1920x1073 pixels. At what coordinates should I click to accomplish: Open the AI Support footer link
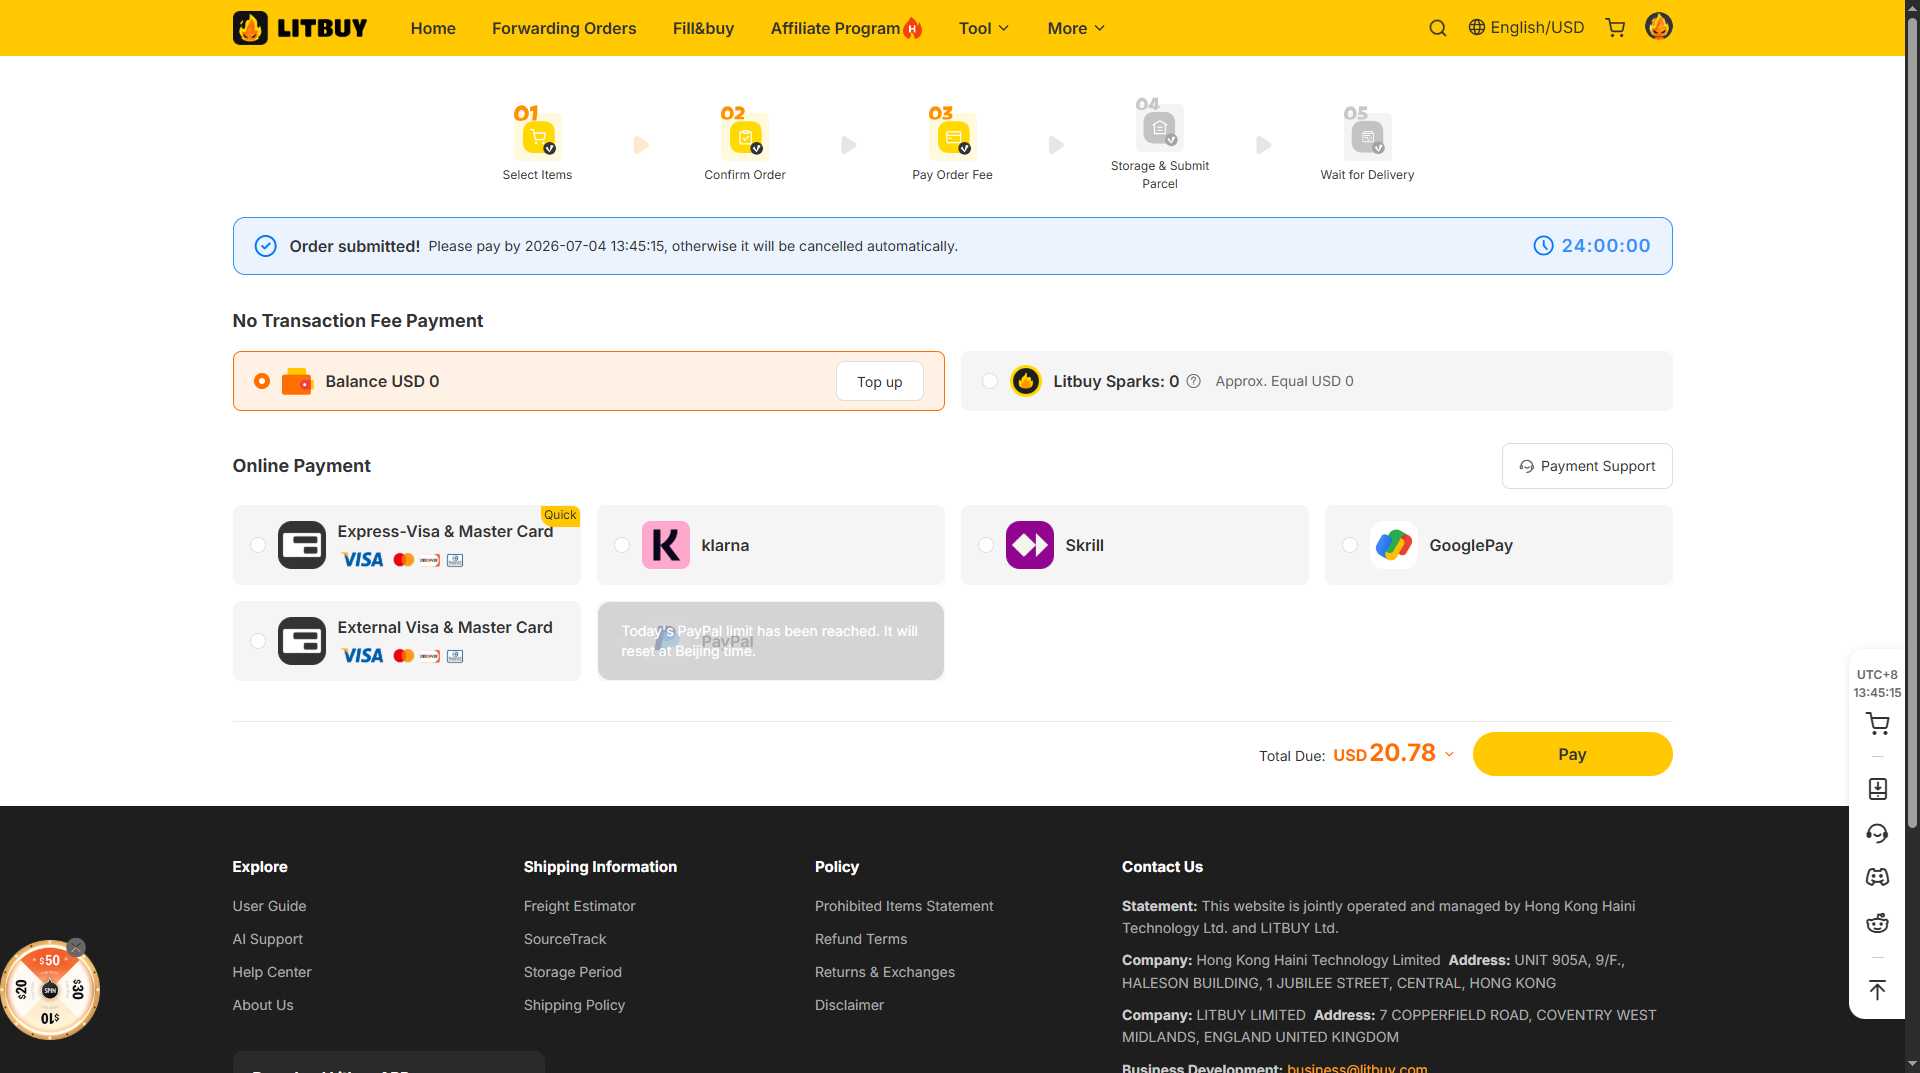pyautogui.click(x=268, y=939)
